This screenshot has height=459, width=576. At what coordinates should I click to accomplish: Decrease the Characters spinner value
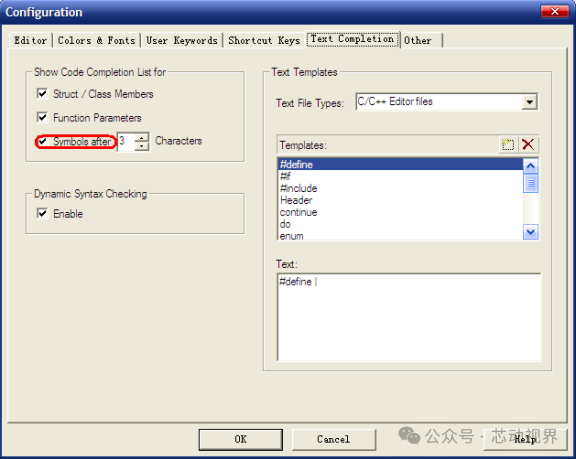click(142, 146)
